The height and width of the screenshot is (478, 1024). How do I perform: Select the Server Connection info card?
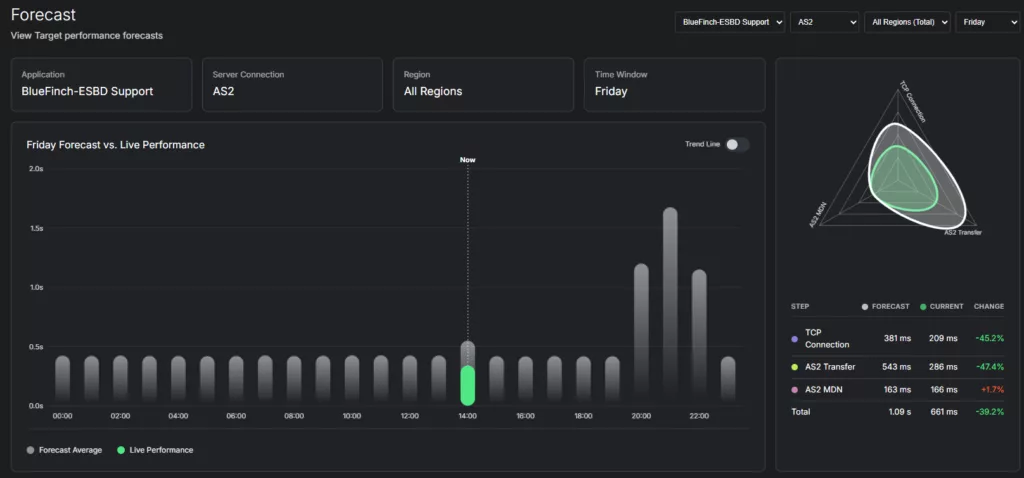(x=291, y=83)
